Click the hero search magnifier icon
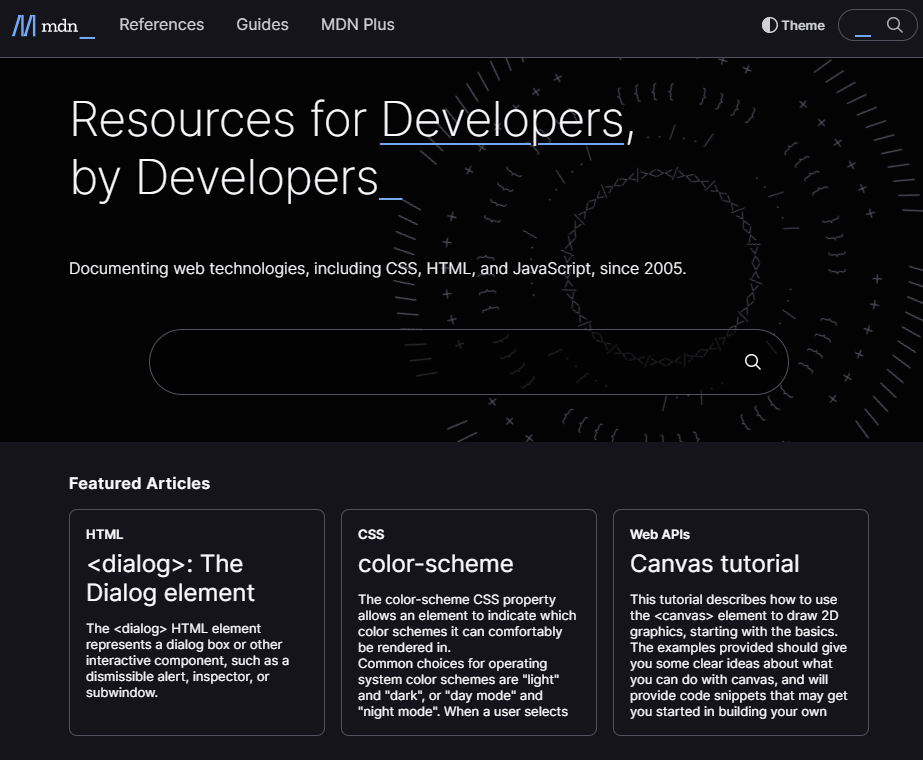Viewport: 923px width, 760px height. click(x=752, y=361)
